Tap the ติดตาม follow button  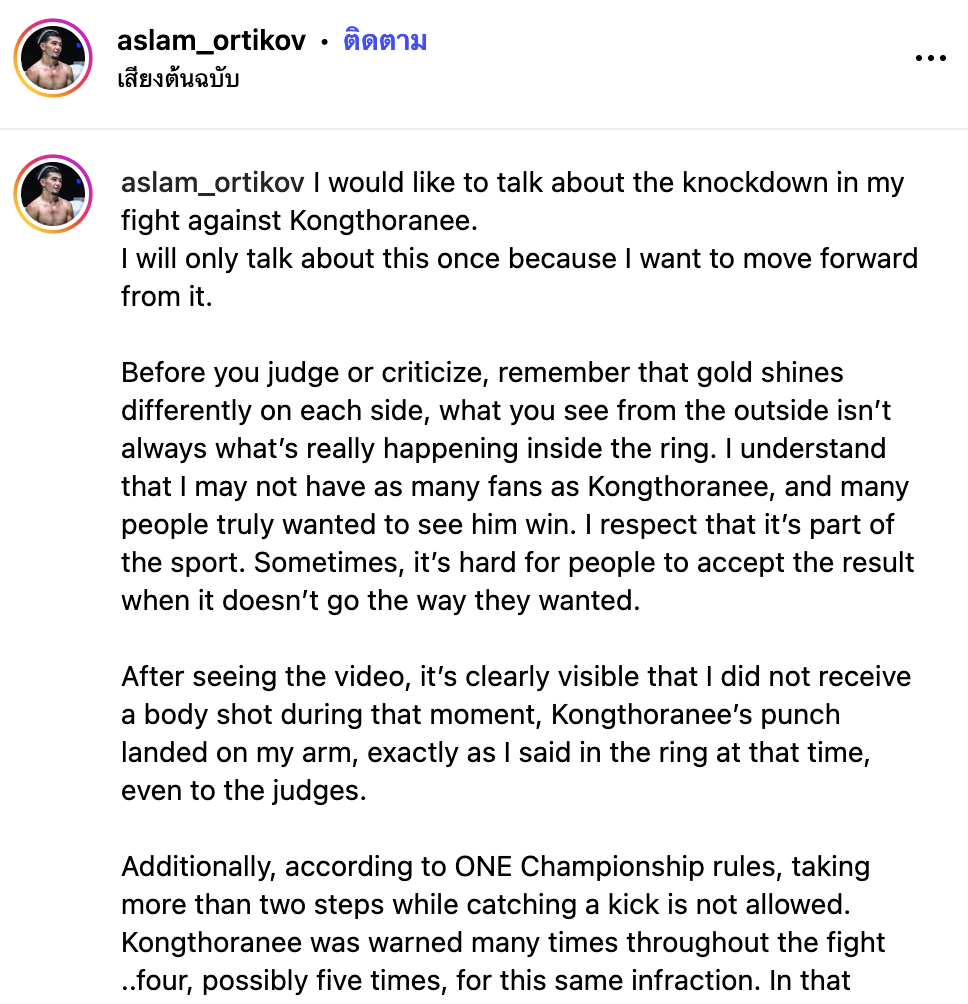[x=385, y=41]
